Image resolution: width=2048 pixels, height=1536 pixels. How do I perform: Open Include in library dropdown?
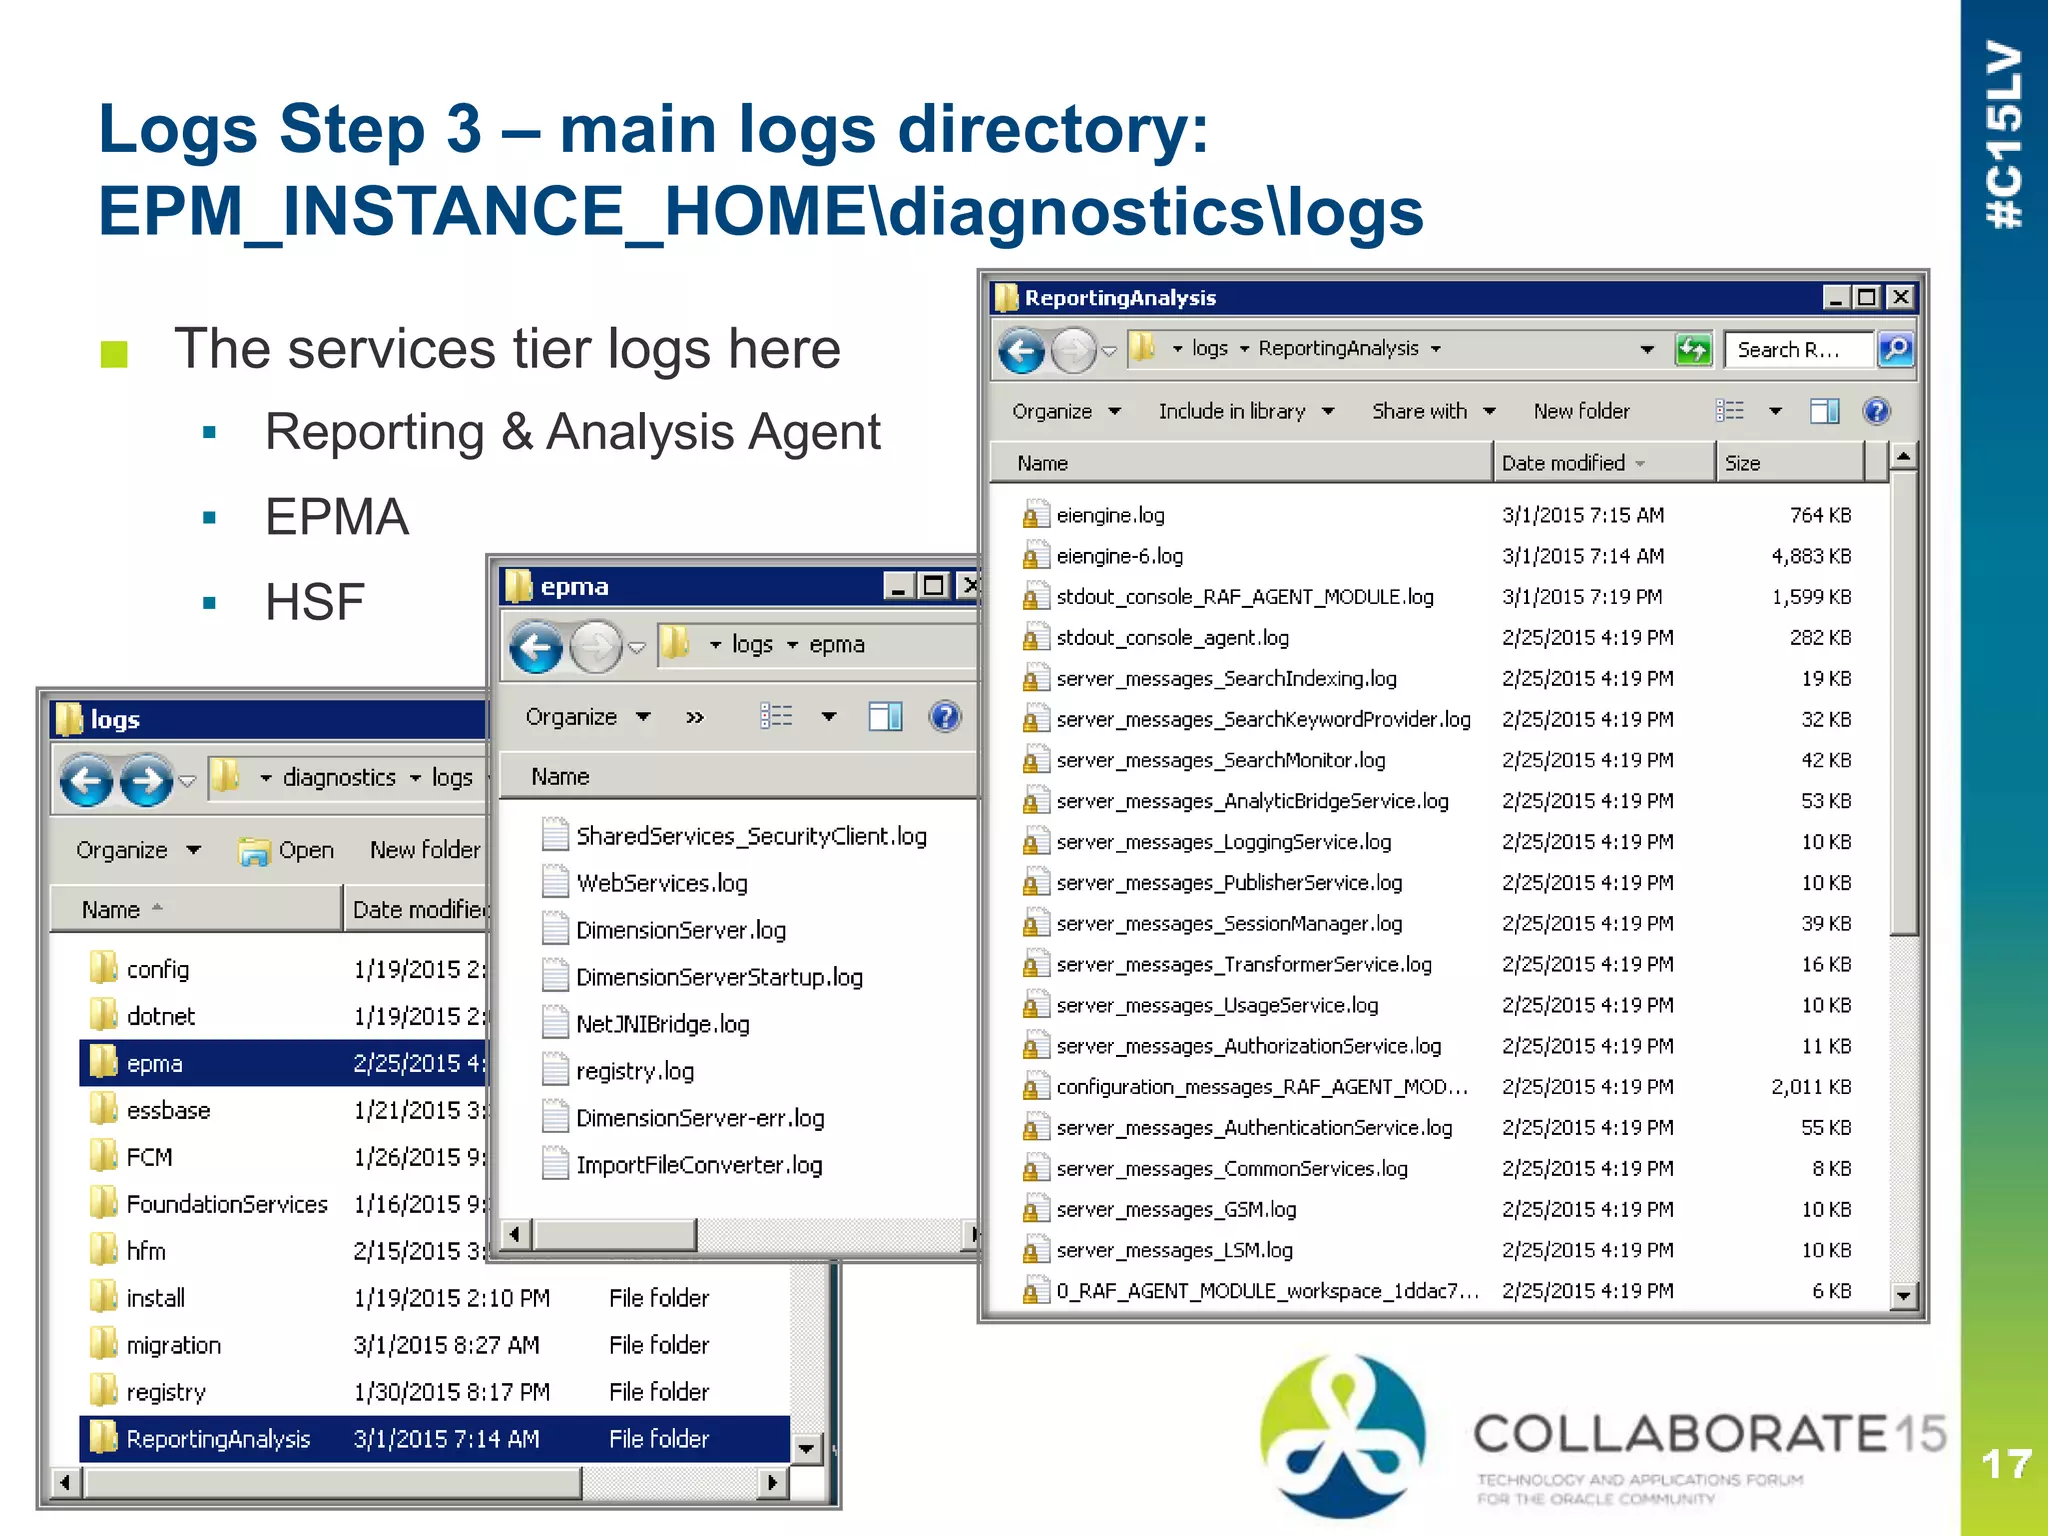coord(1246,411)
